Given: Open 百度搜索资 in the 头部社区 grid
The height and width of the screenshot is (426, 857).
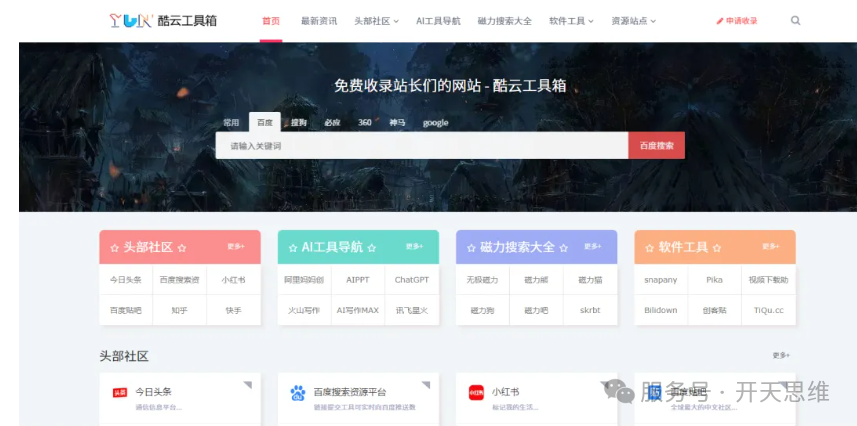Looking at the screenshot, I should pyautogui.click(x=179, y=279).
